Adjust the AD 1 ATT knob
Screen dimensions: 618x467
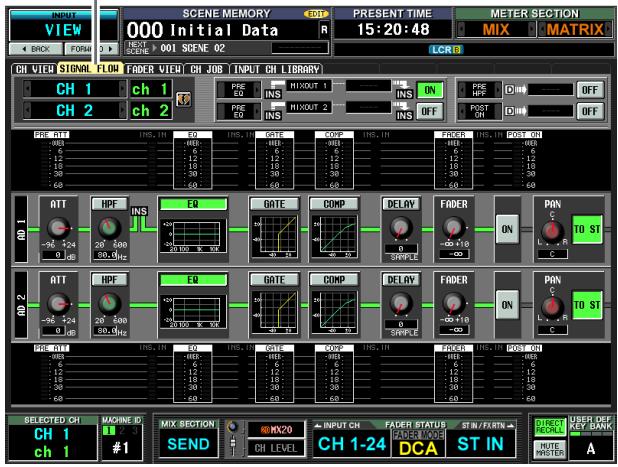coord(58,228)
